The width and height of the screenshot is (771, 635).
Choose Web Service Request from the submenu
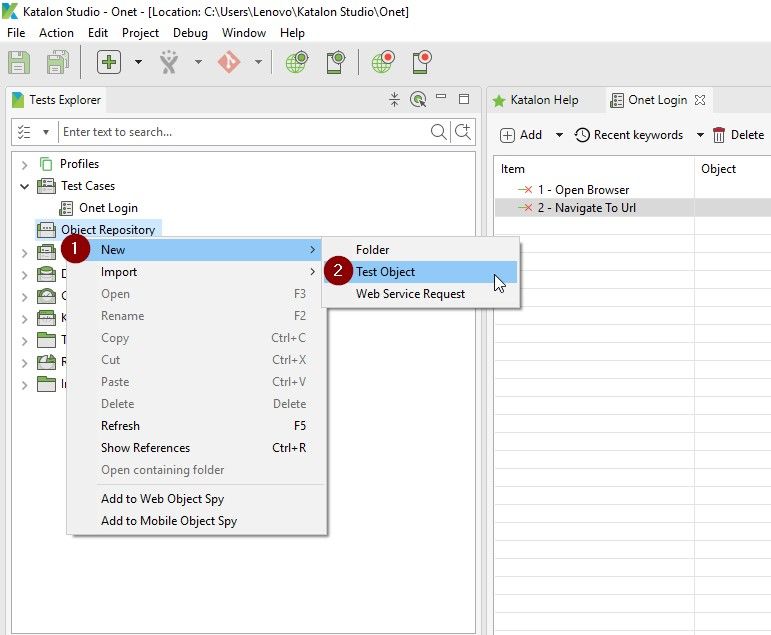(x=410, y=294)
